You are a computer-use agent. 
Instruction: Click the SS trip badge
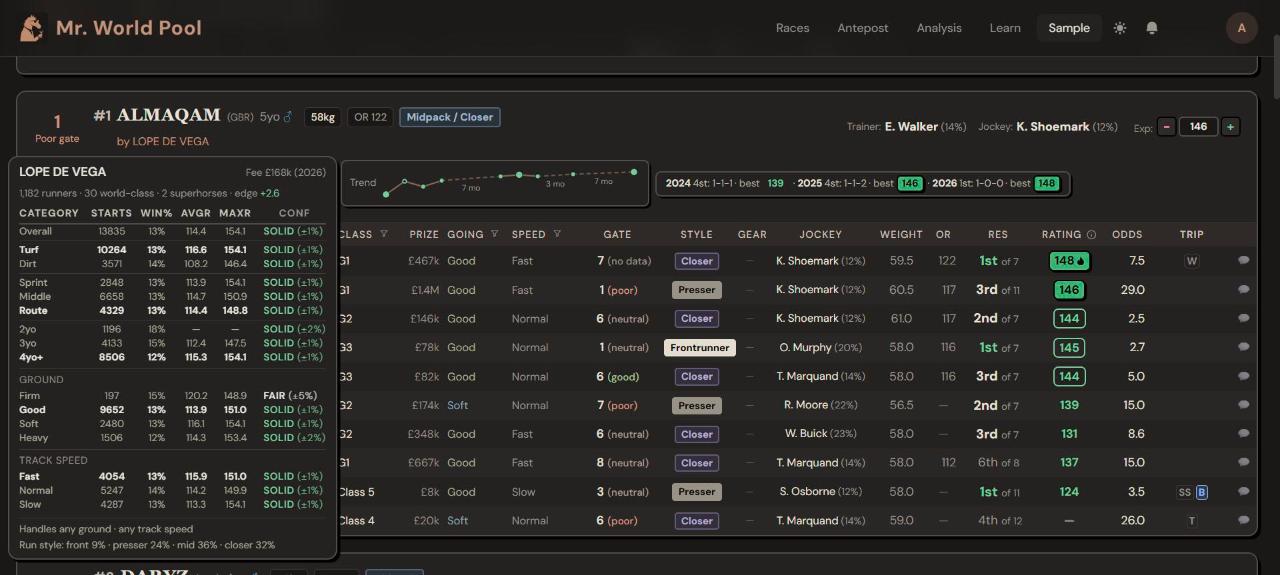click(x=1185, y=492)
